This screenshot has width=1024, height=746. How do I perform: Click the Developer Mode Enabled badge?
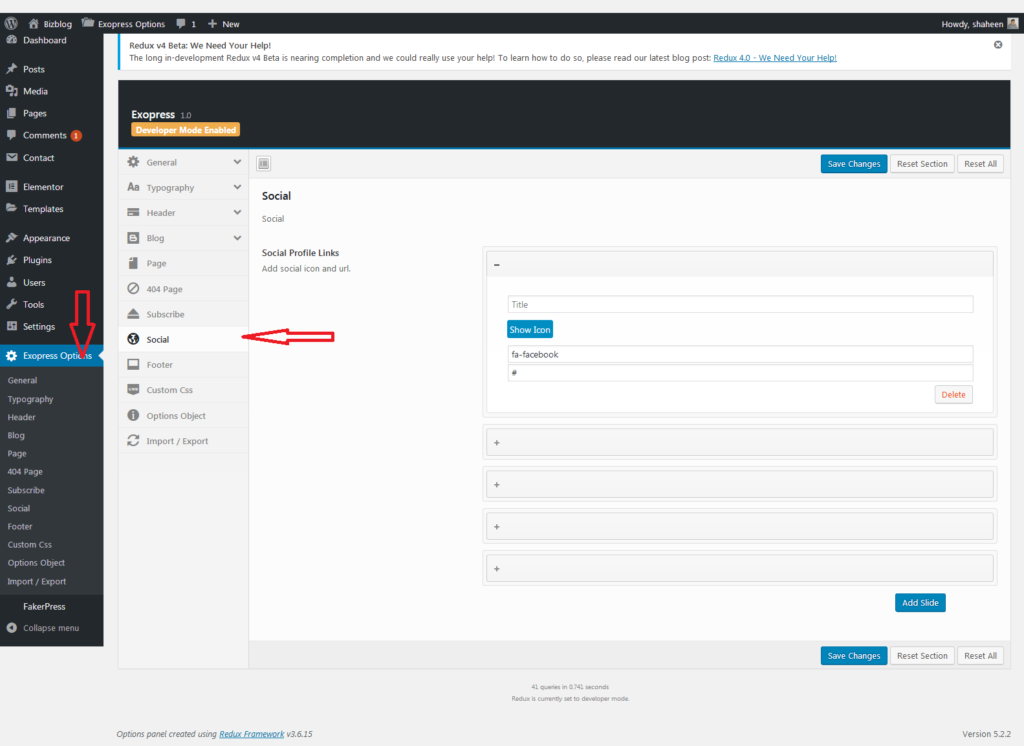click(x=185, y=130)
